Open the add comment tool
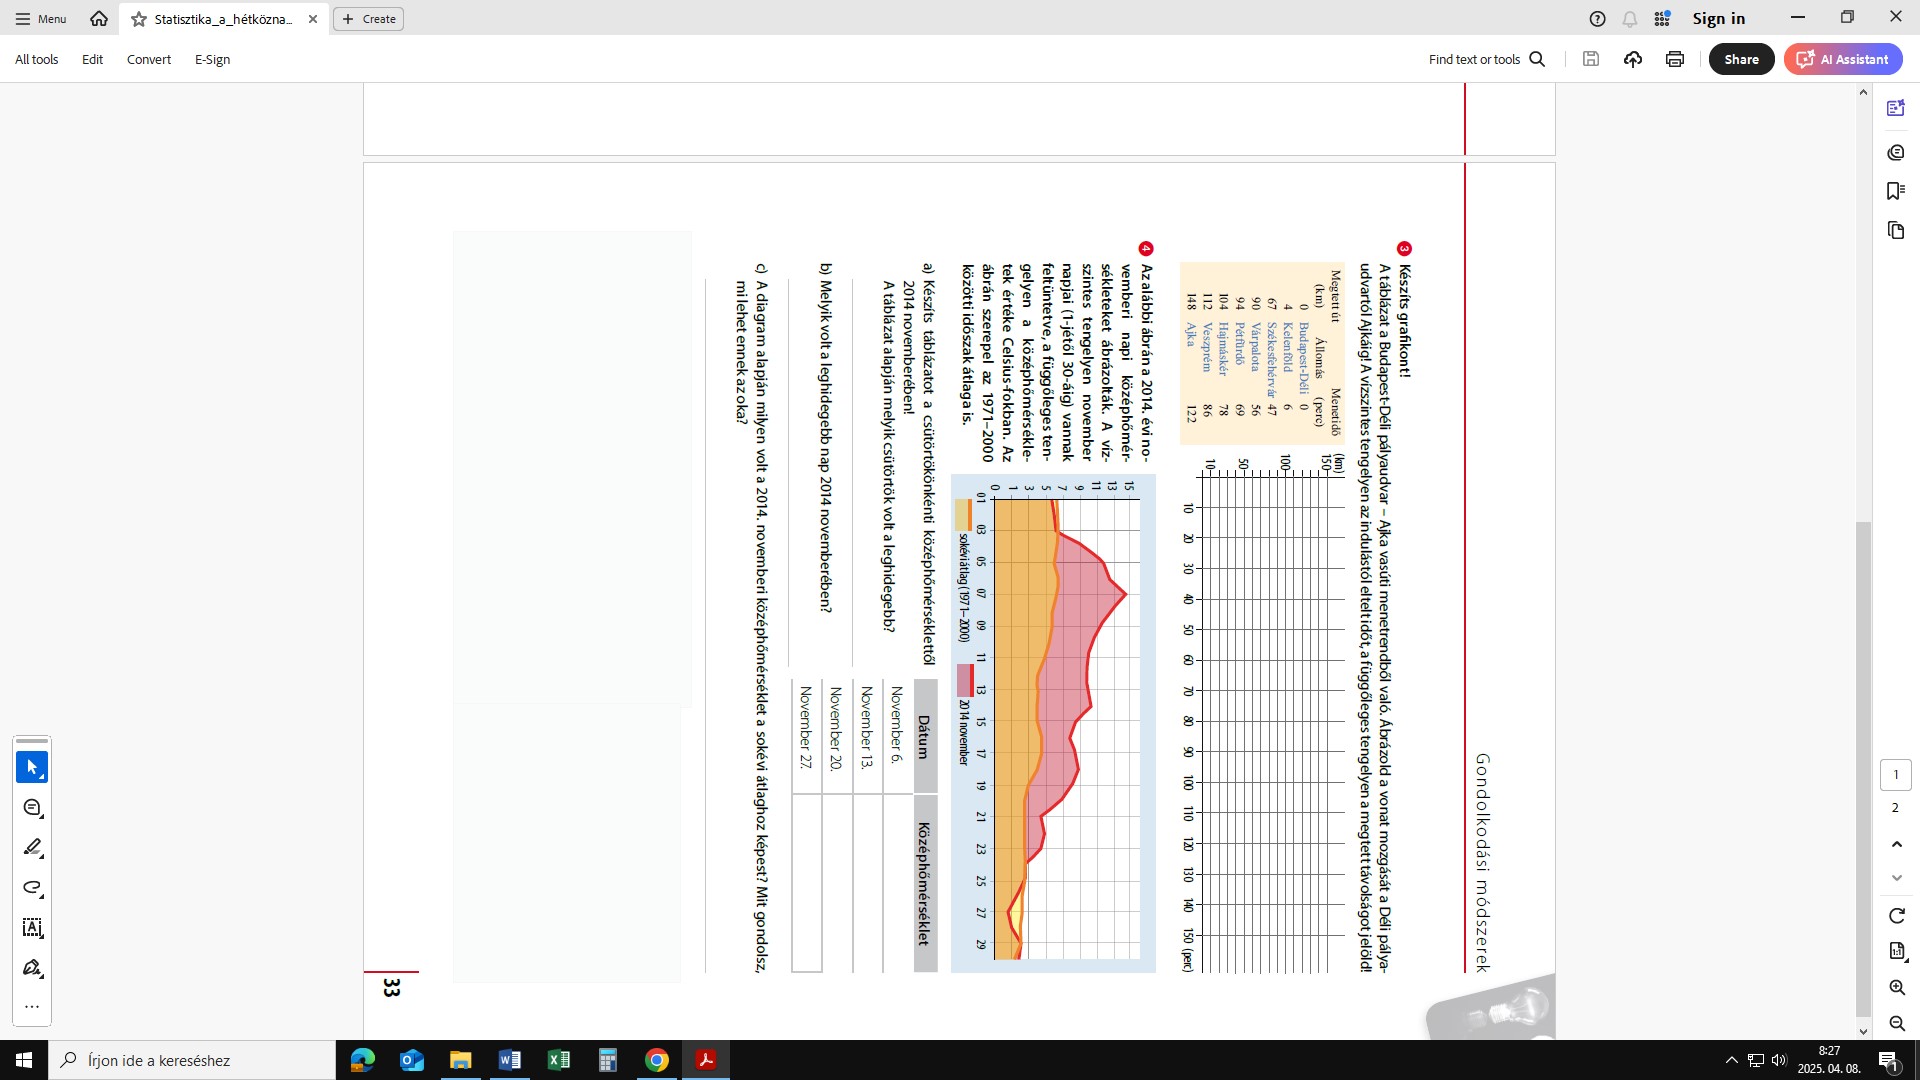 pos(32,808)
